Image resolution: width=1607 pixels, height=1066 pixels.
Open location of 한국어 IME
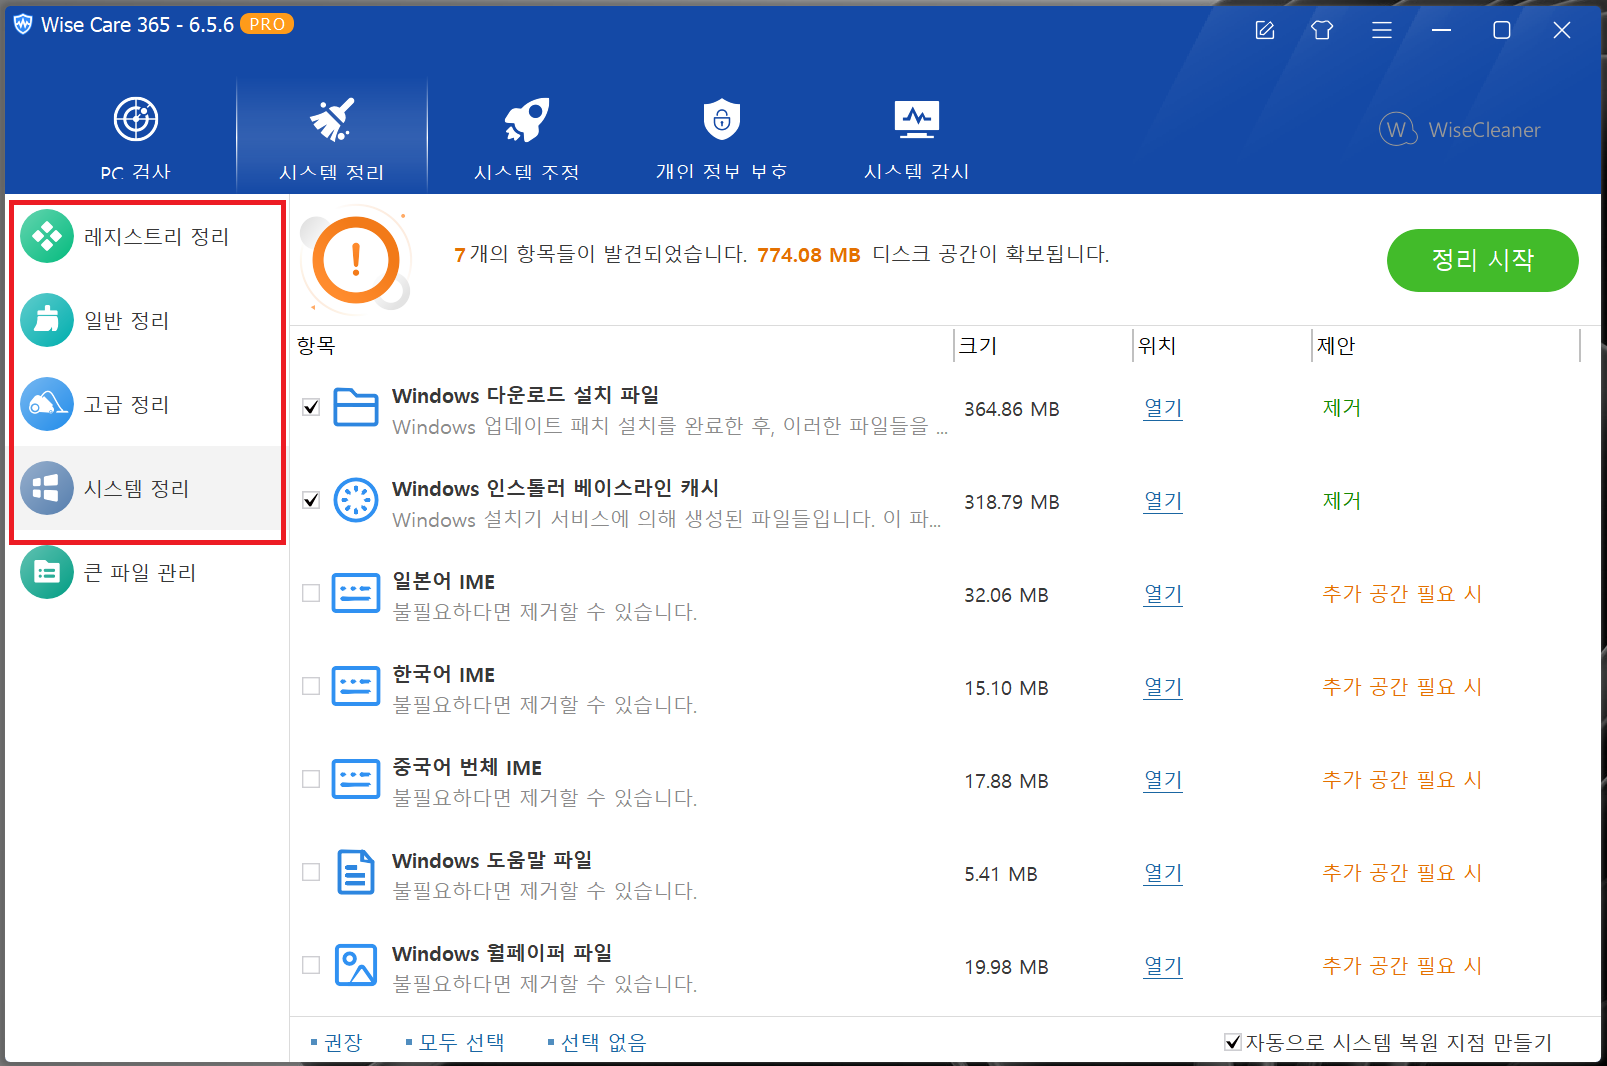click(1163, 687)
